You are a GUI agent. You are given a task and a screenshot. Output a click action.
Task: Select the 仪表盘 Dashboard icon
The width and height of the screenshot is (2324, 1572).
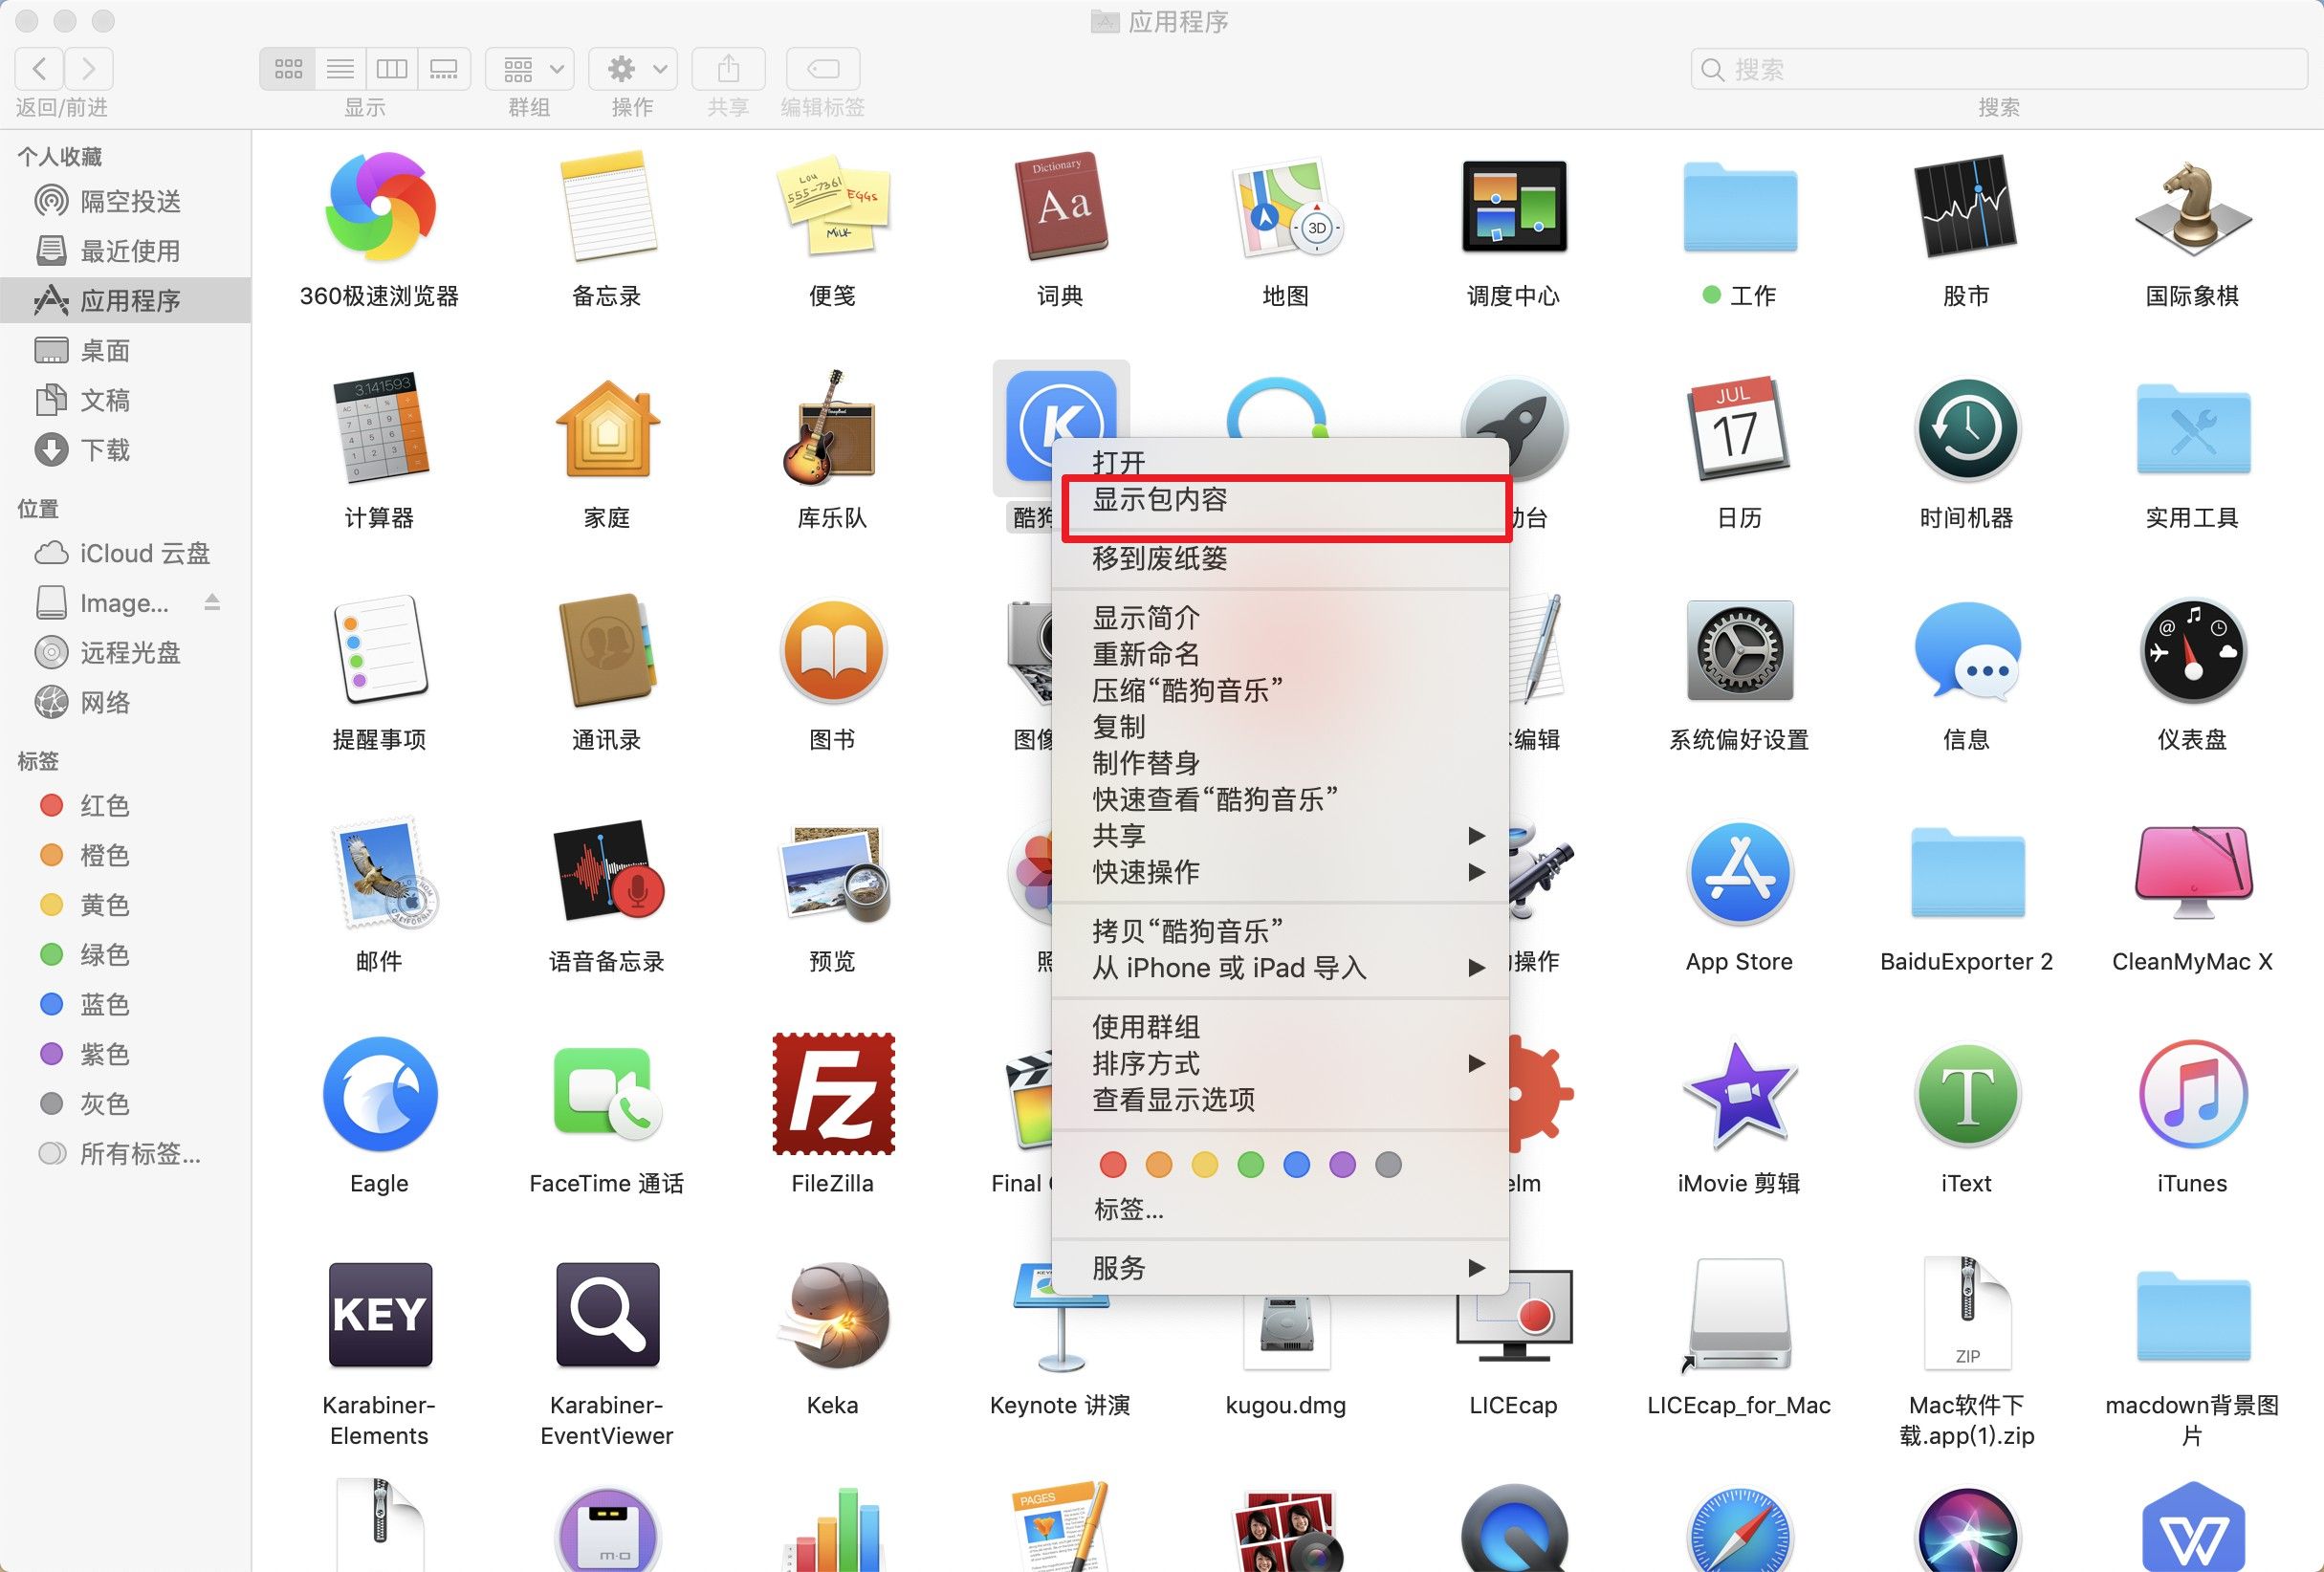2192,650
